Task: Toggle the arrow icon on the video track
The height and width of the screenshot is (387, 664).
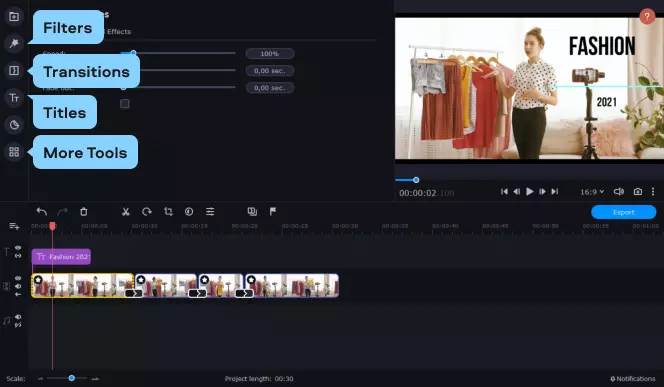Action: coord(18,294)
